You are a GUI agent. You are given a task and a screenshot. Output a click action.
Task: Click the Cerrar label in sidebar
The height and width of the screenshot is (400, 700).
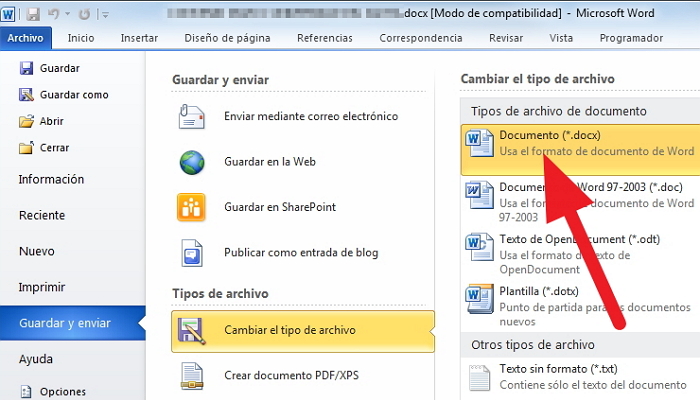coord(54,147)
